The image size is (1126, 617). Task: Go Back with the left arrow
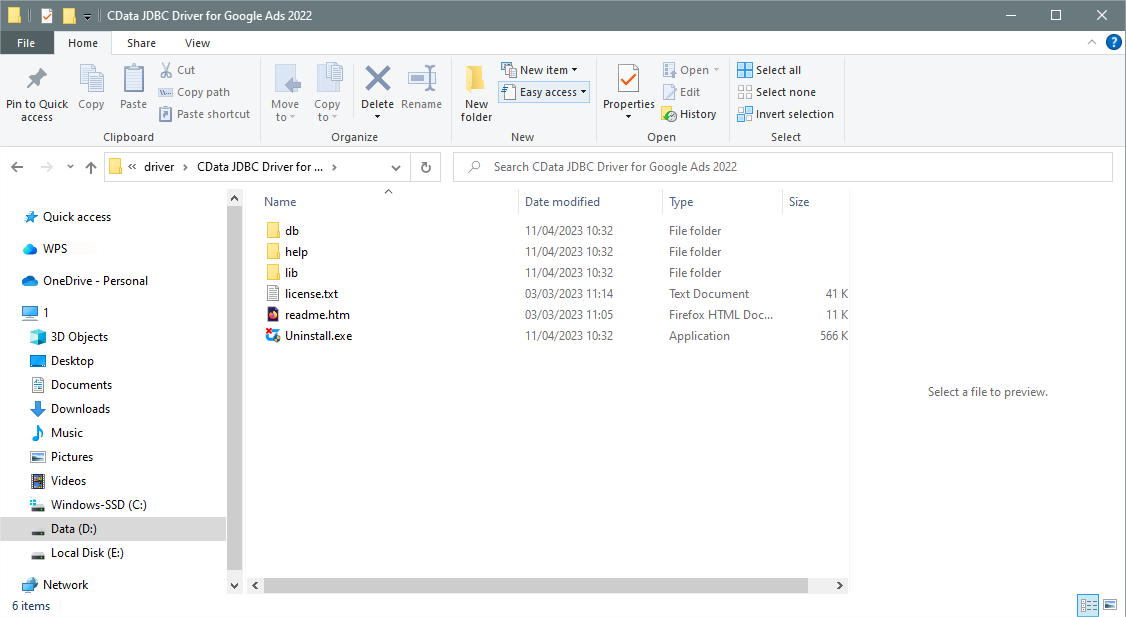tap(17, 167)
